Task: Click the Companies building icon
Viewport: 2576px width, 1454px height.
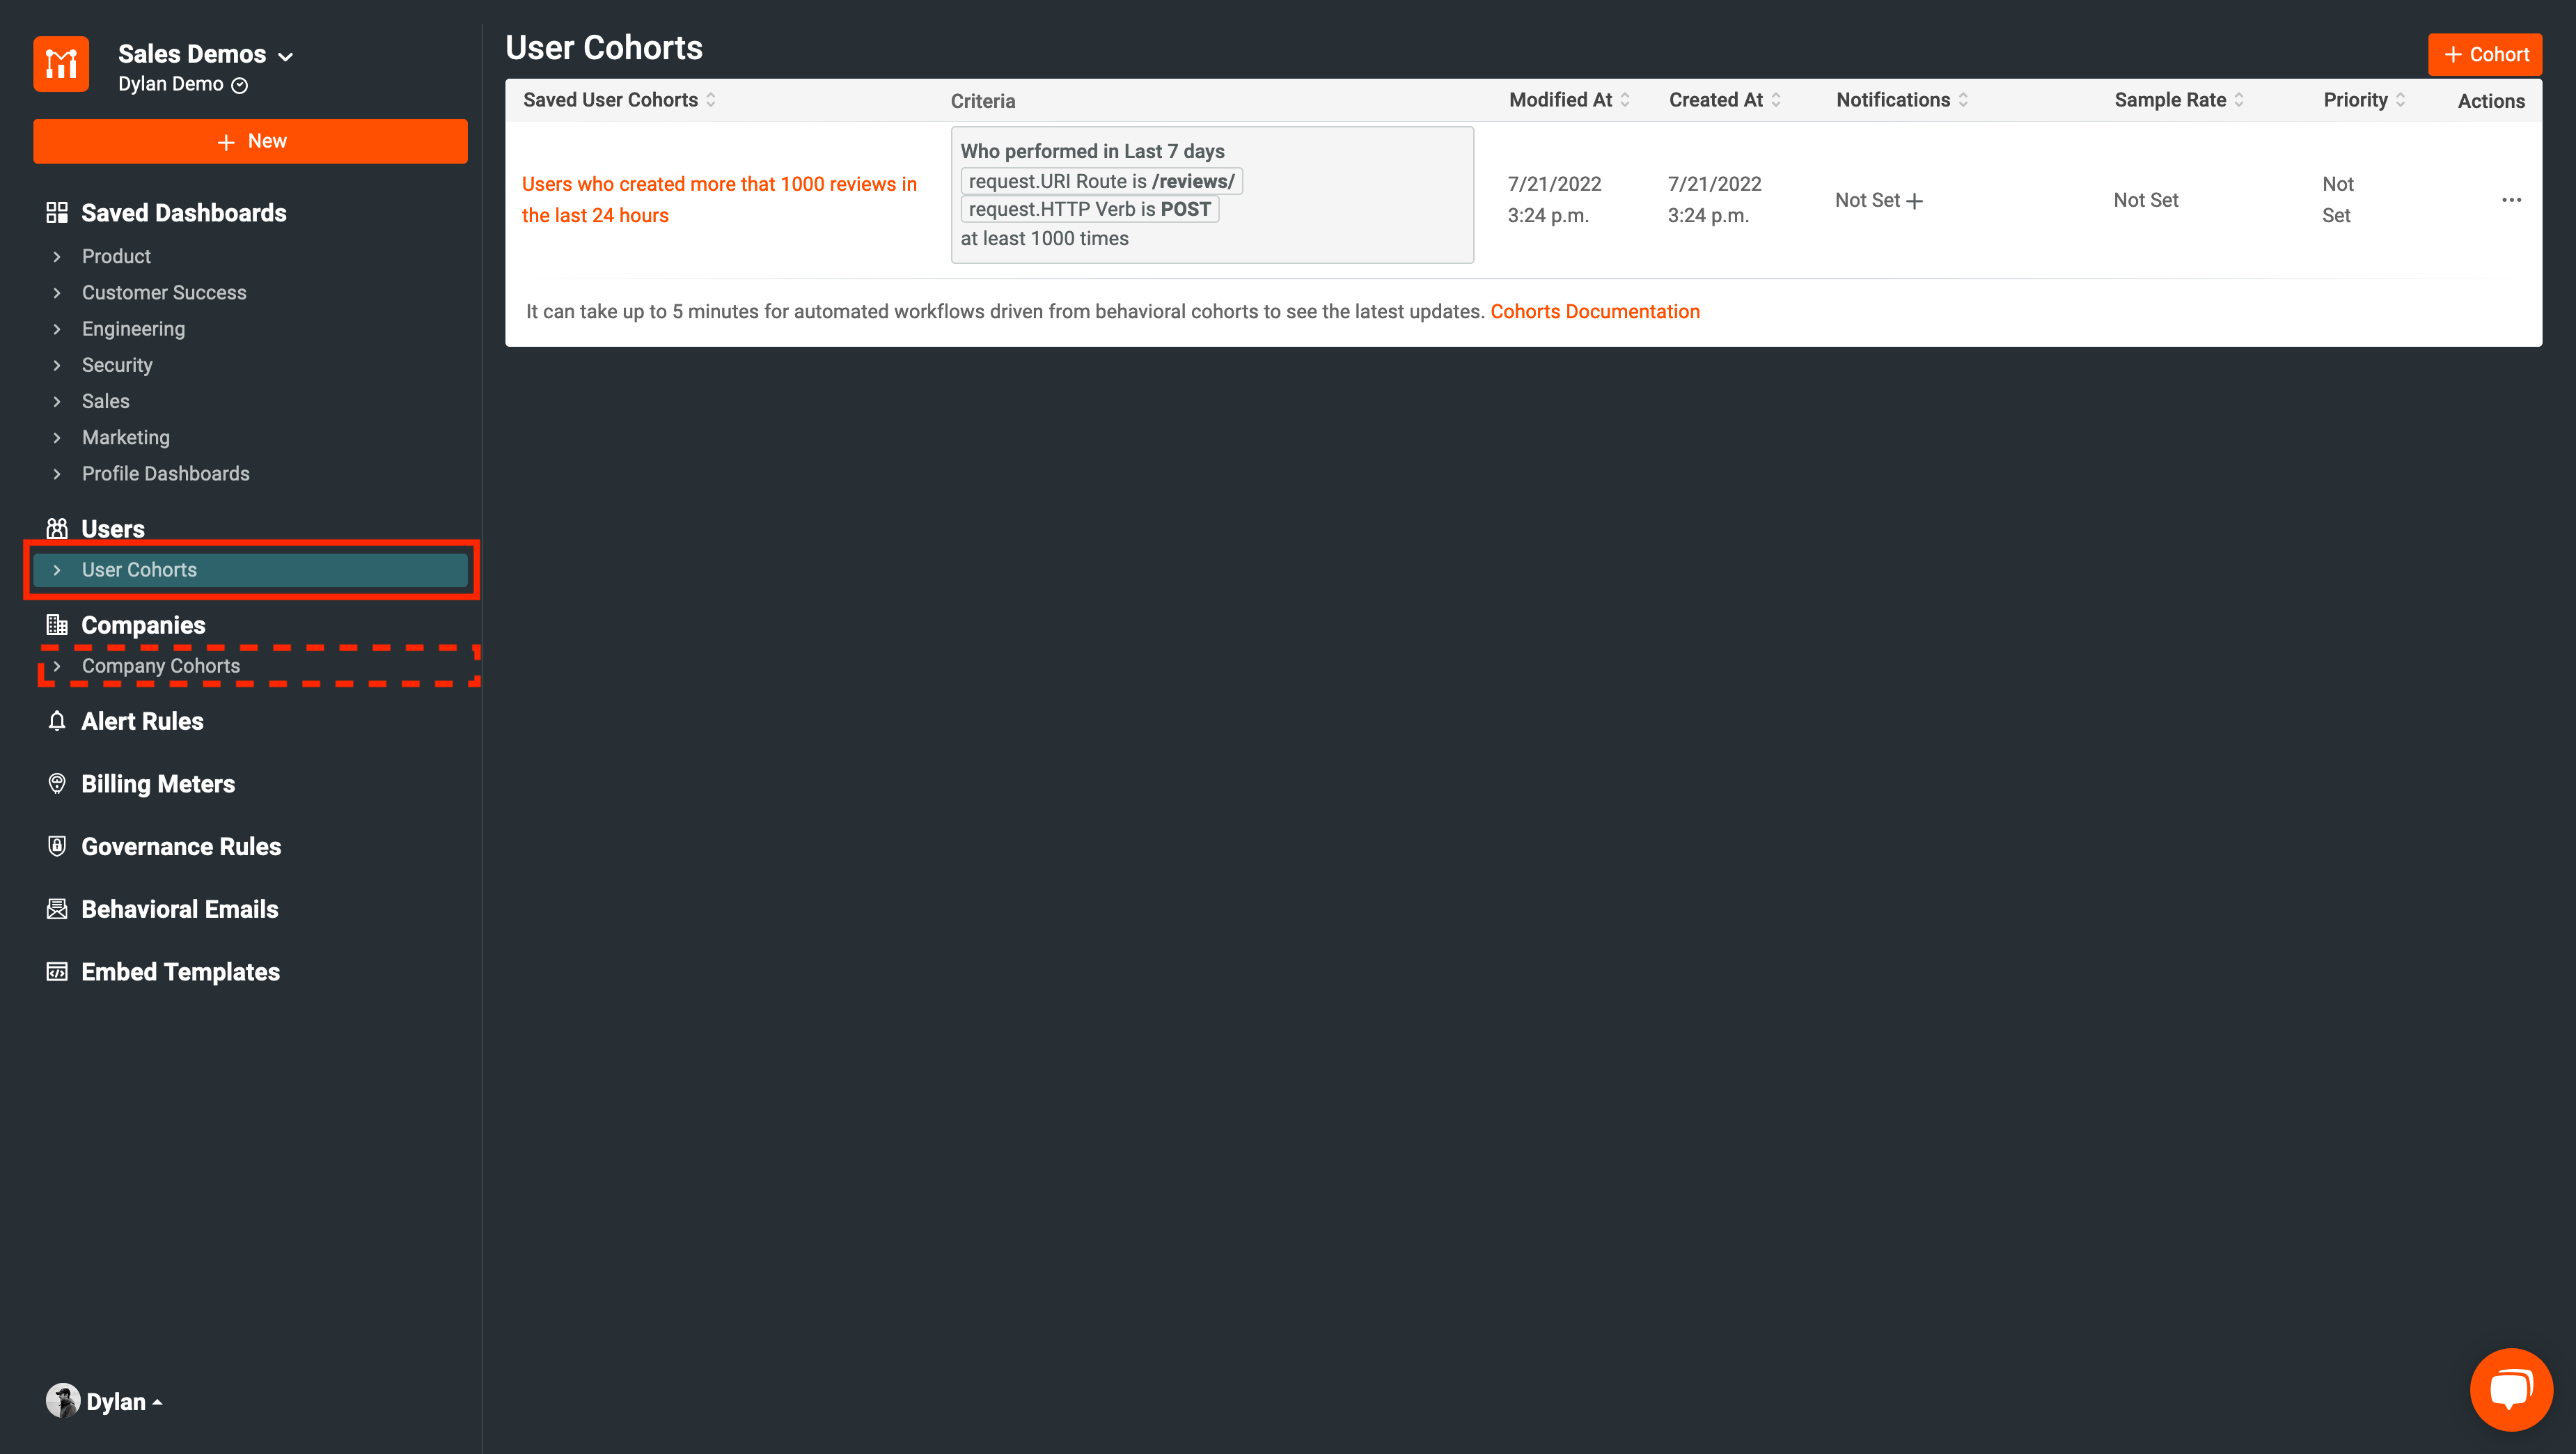Action: click(x=57, y=624)
